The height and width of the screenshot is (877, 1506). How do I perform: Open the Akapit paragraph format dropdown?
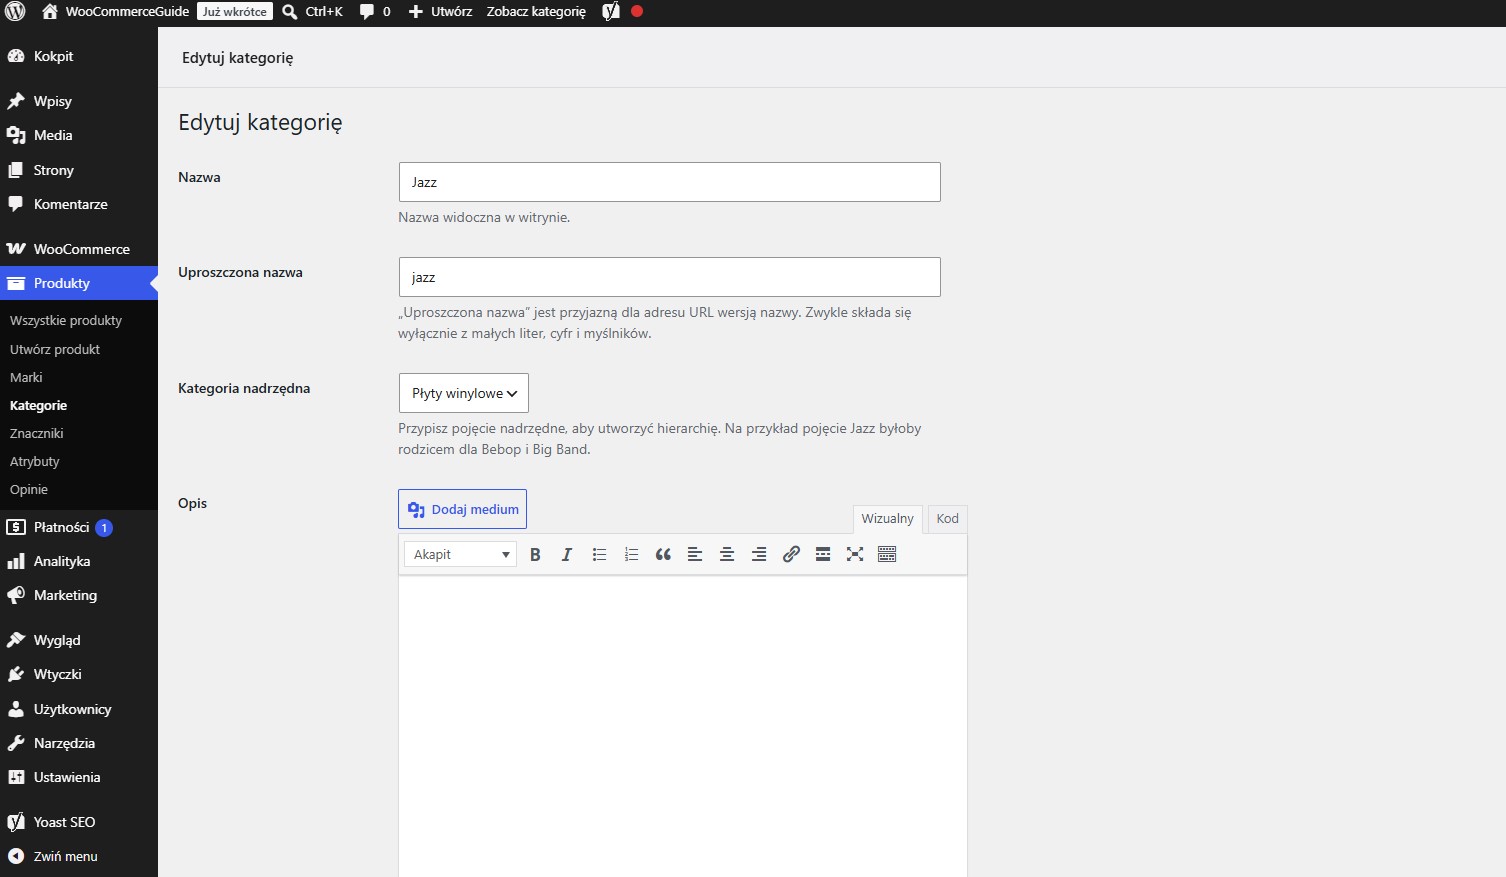point(460,554)
